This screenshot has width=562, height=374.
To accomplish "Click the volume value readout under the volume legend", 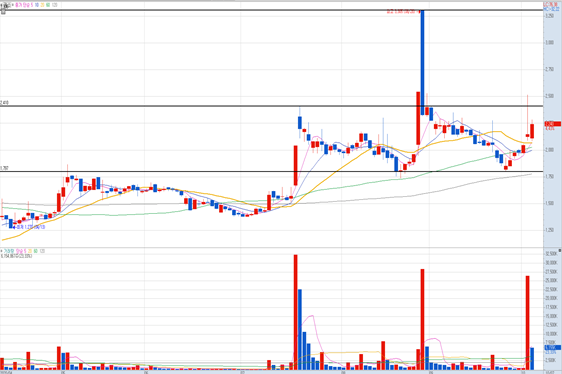I will coord(16,256).
